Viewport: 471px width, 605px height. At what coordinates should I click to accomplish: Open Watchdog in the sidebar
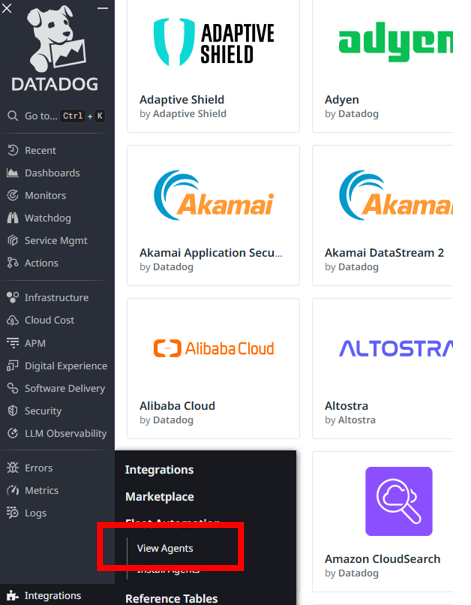point(48,218)
